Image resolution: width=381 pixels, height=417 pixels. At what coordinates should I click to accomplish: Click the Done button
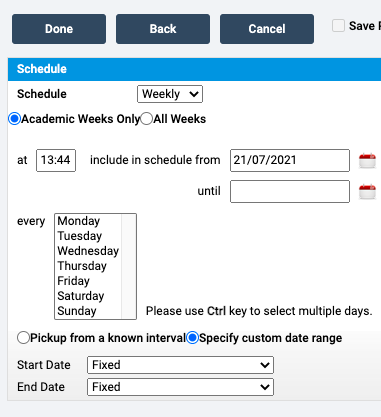59,29
